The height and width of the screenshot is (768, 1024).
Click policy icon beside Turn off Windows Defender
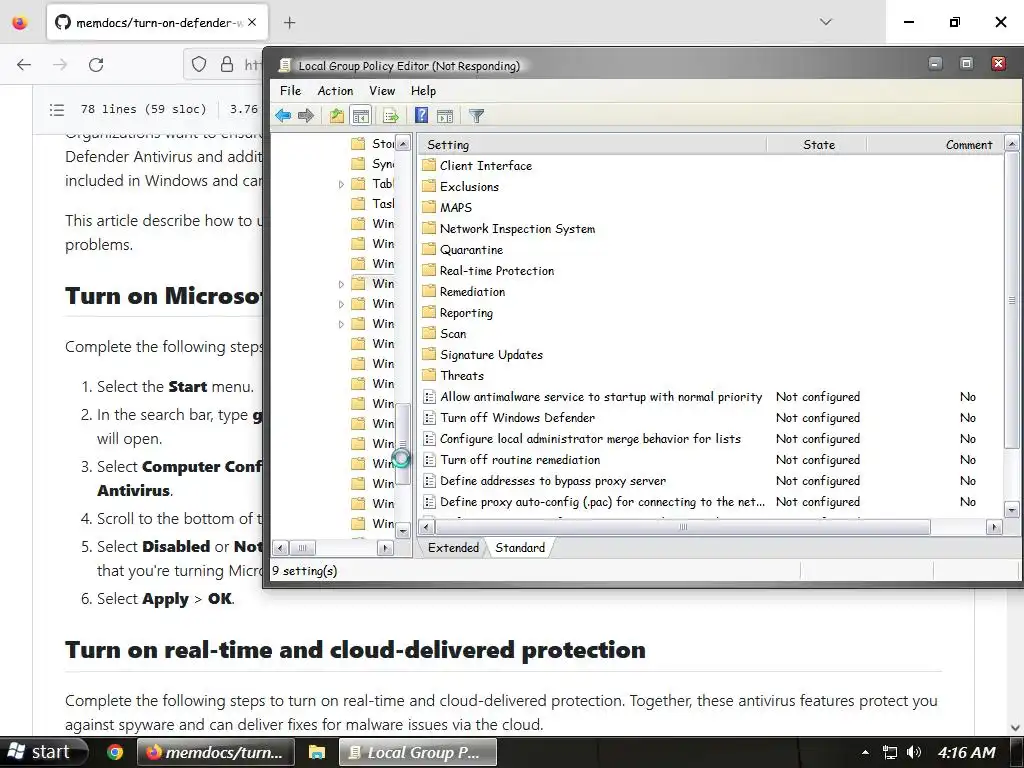click(x=429, y=417)
